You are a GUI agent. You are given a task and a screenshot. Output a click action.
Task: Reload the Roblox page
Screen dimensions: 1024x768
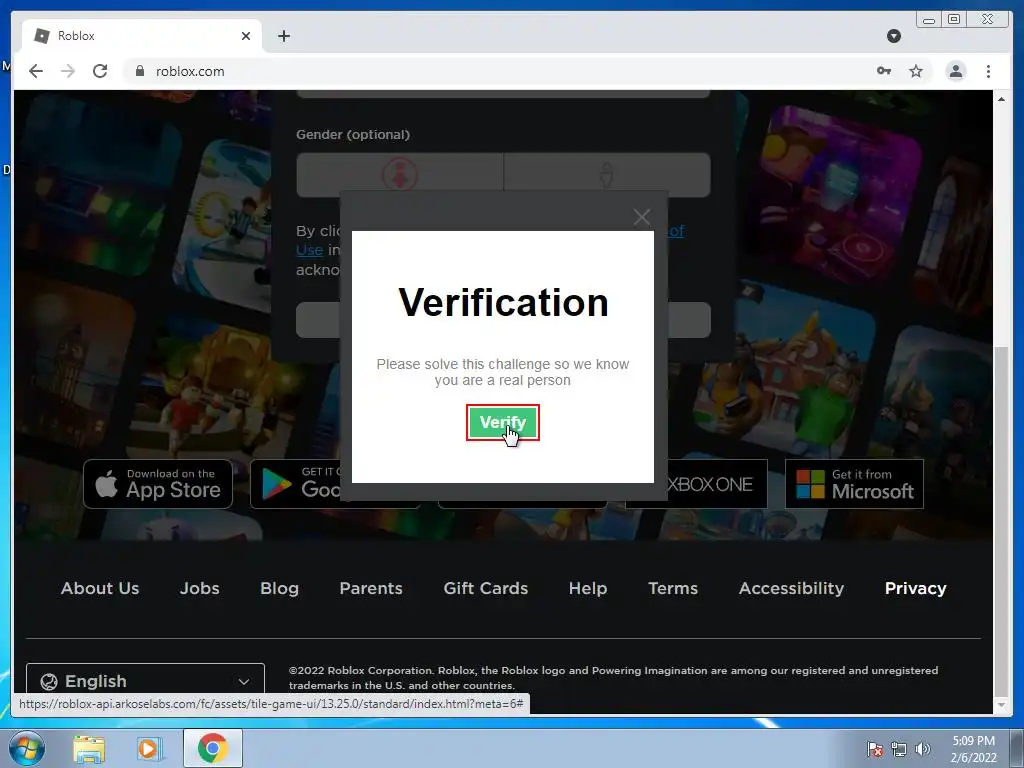click(100, 71)
